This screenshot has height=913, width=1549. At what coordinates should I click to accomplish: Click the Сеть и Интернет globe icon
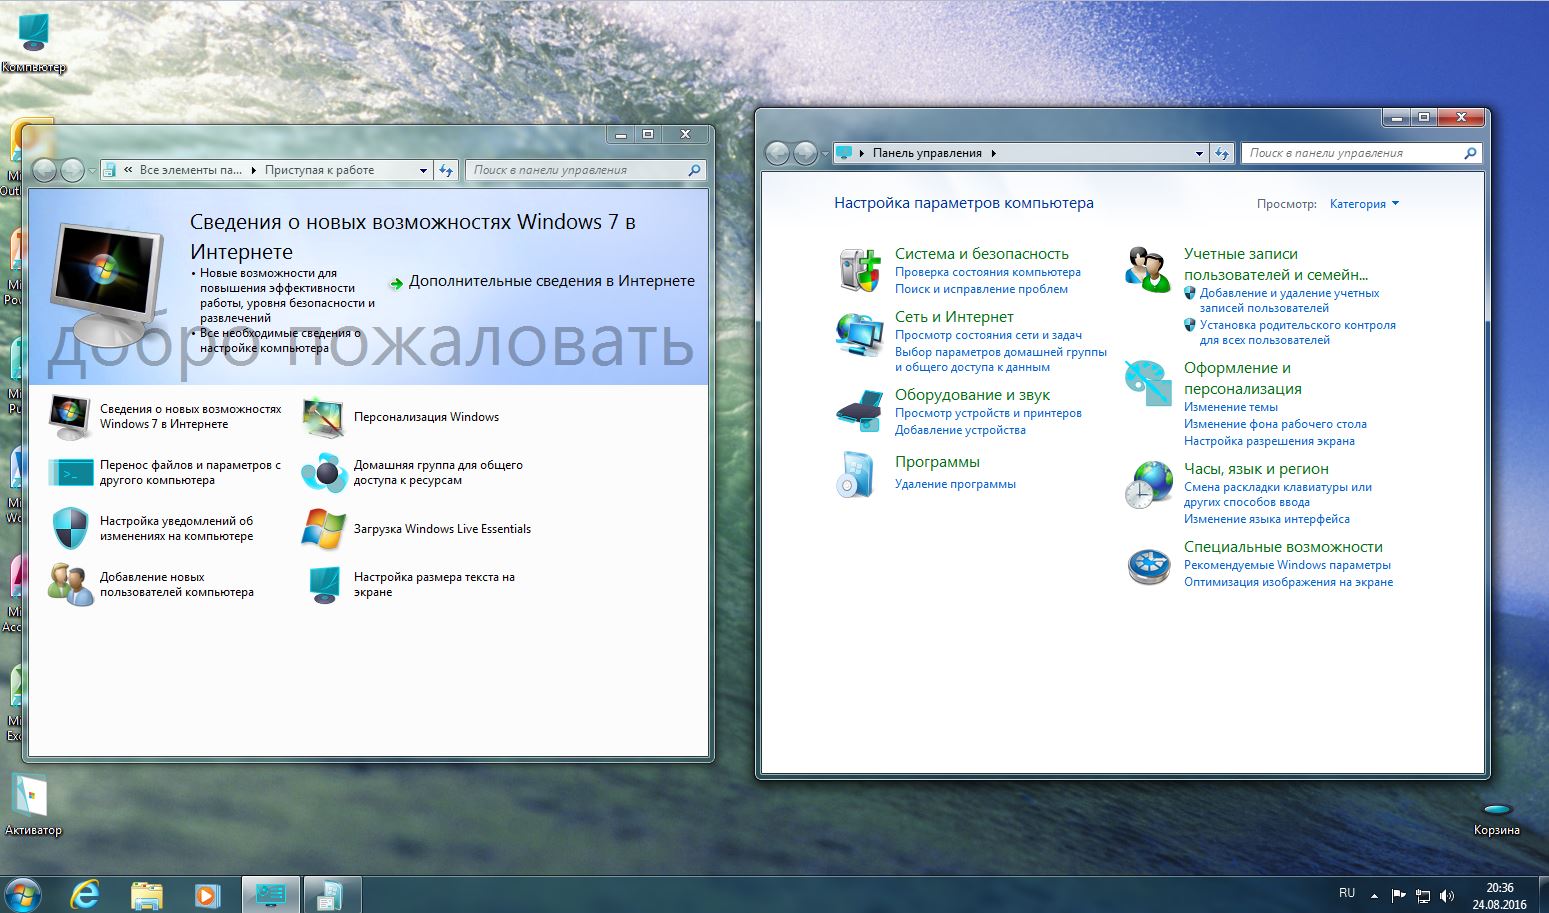tap(859, 335)
